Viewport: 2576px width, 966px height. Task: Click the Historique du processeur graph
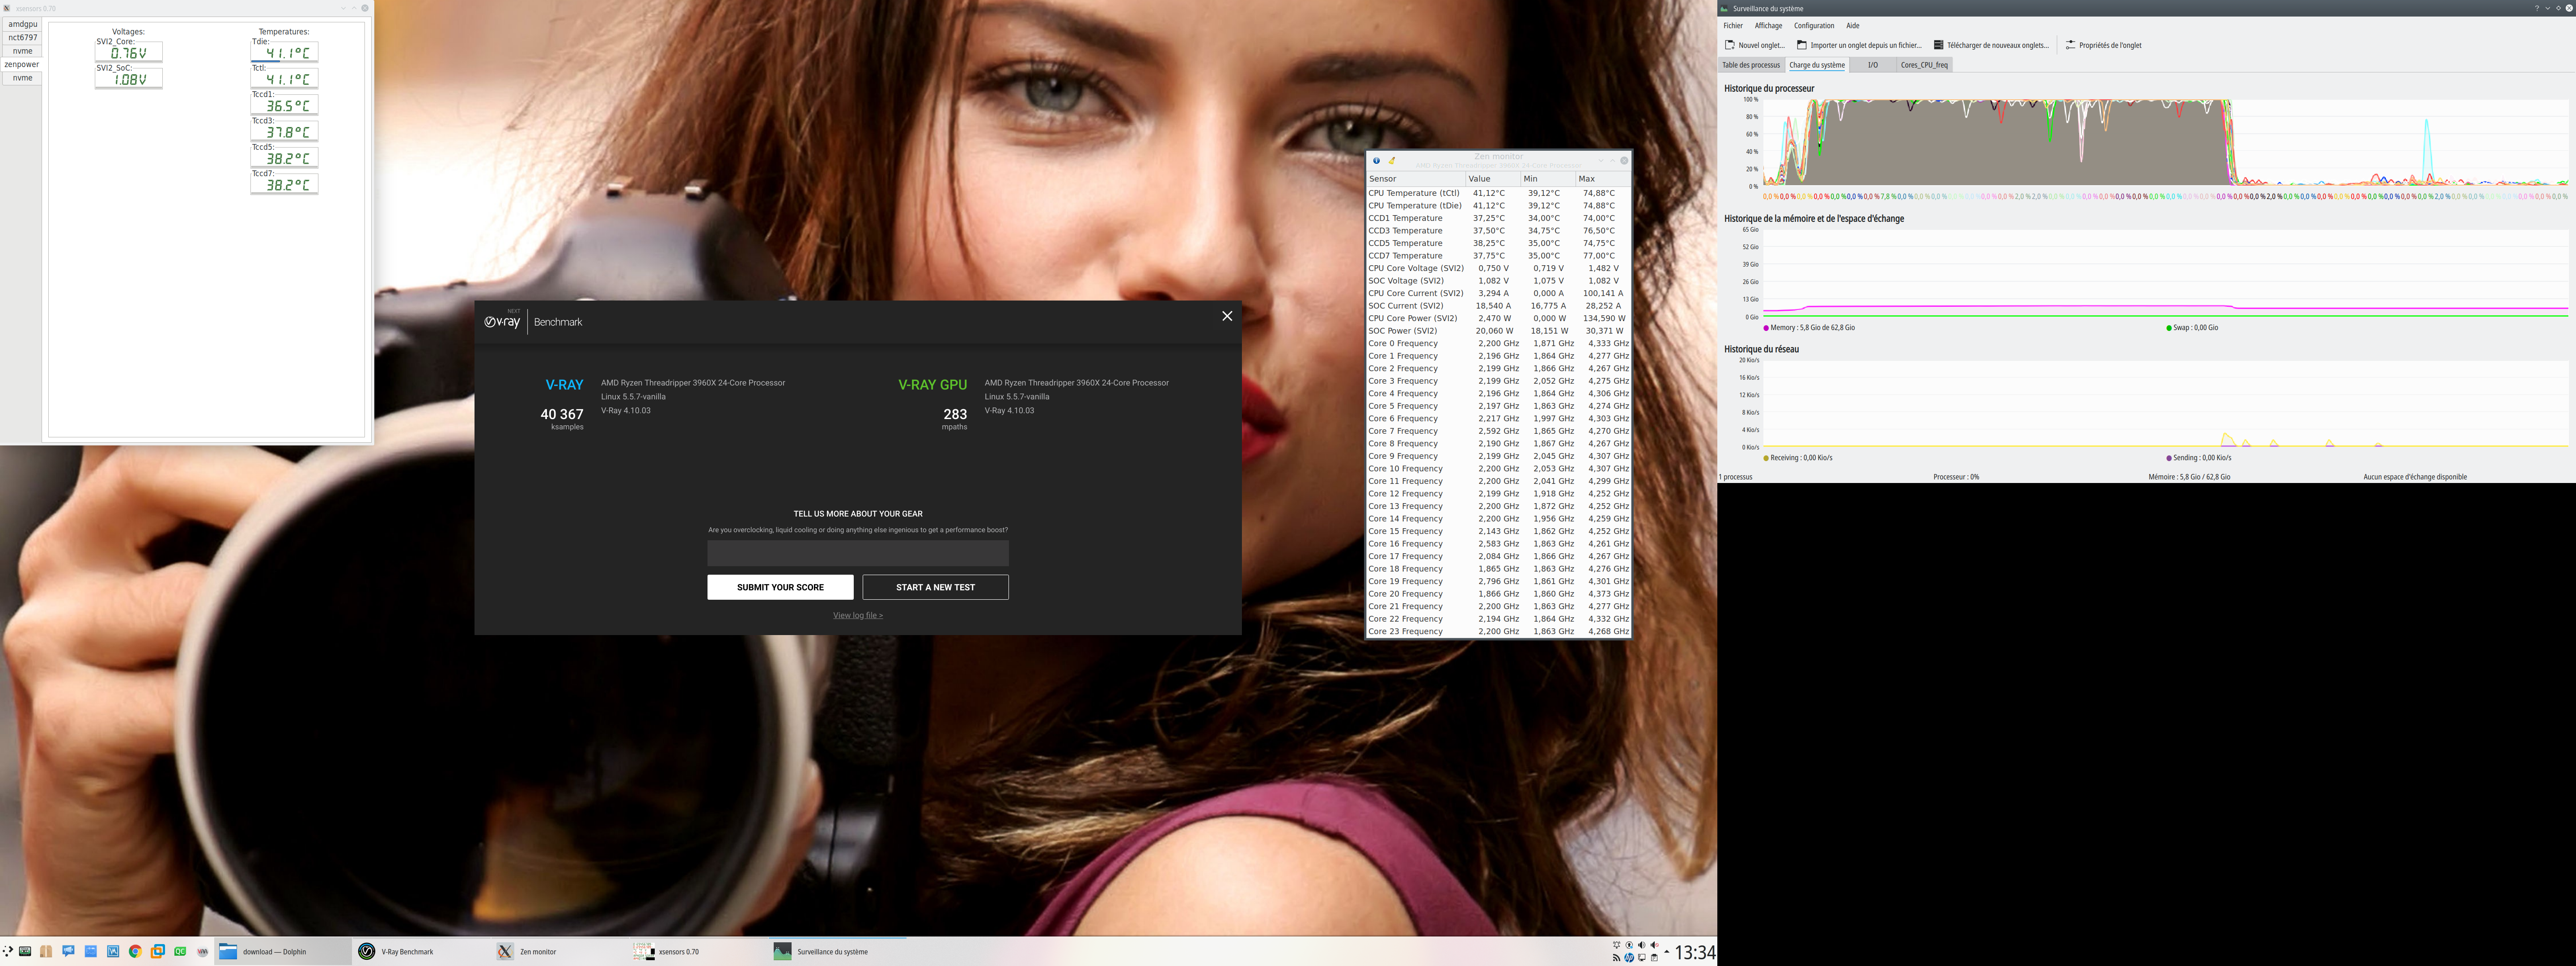point(2165,142)
